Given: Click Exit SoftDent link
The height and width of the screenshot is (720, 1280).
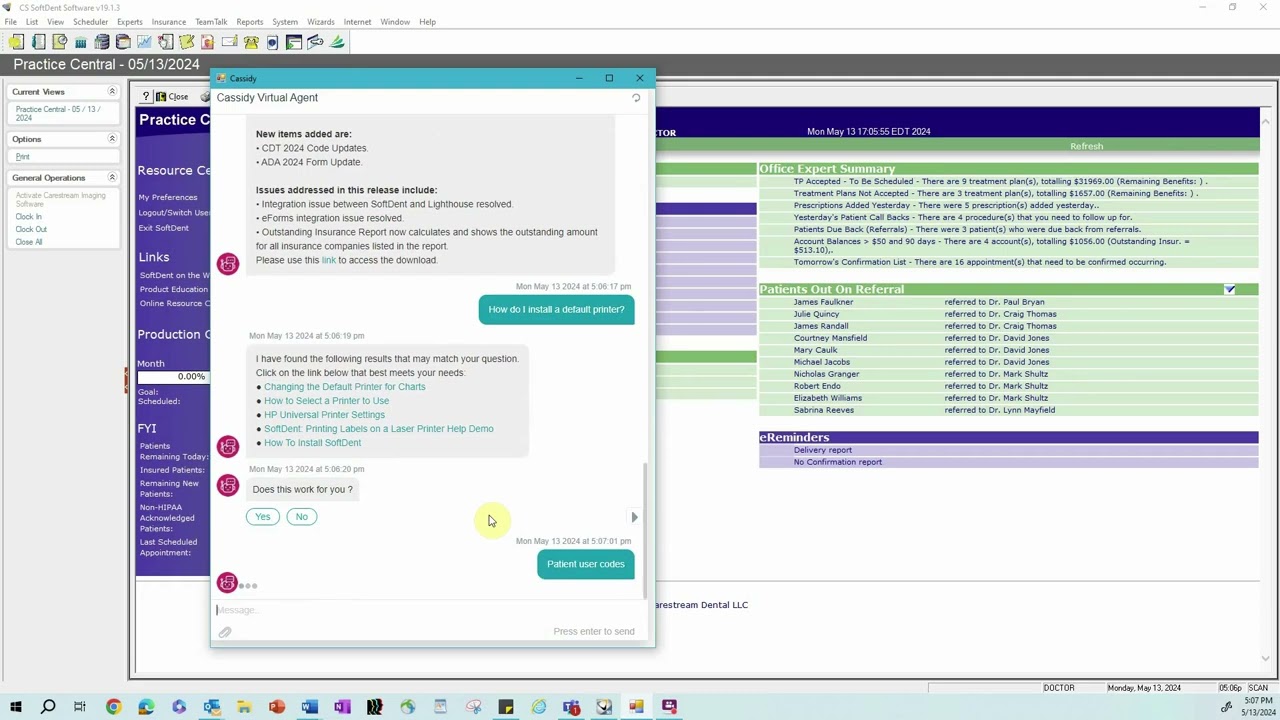Looking at the screenshot, I should pos(164,228).
